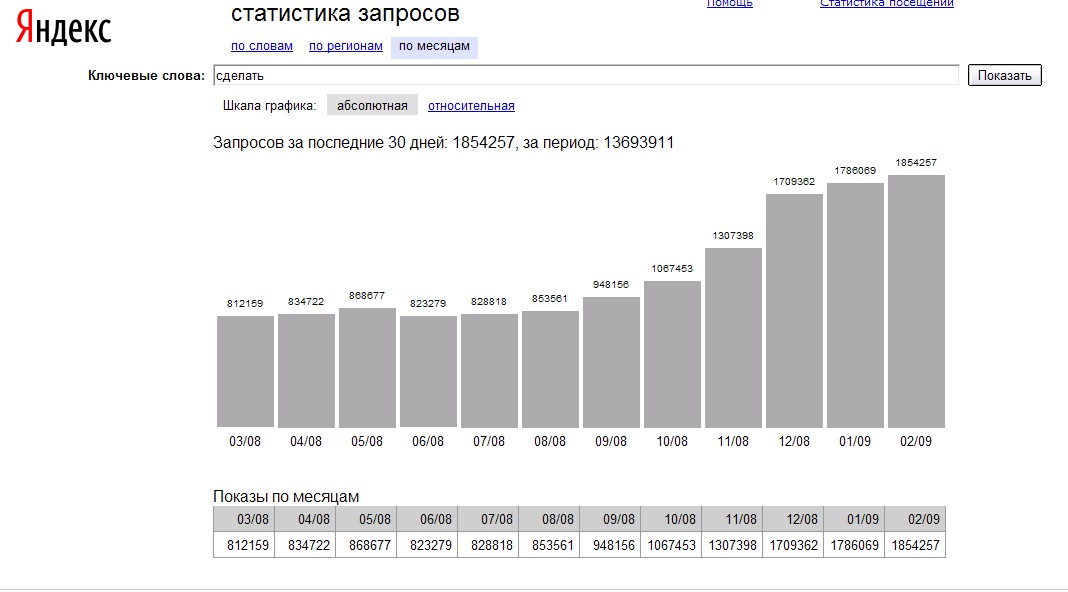Viewport: 1068px width, 592px height.
Task: Click the bar for 12/08
Action: (794, 310)
